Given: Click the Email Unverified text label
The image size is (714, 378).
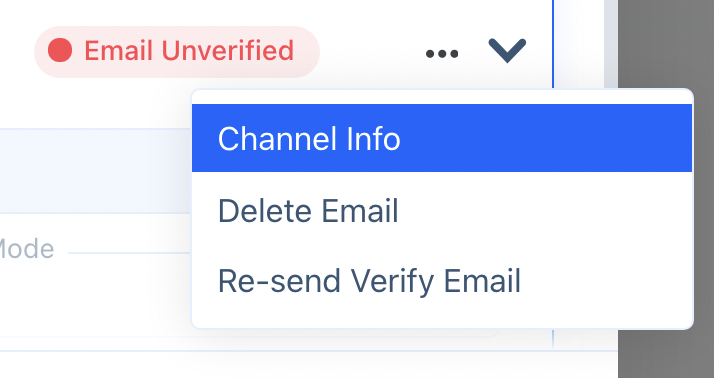Looking at the screenshot, I should coord(189,51).
